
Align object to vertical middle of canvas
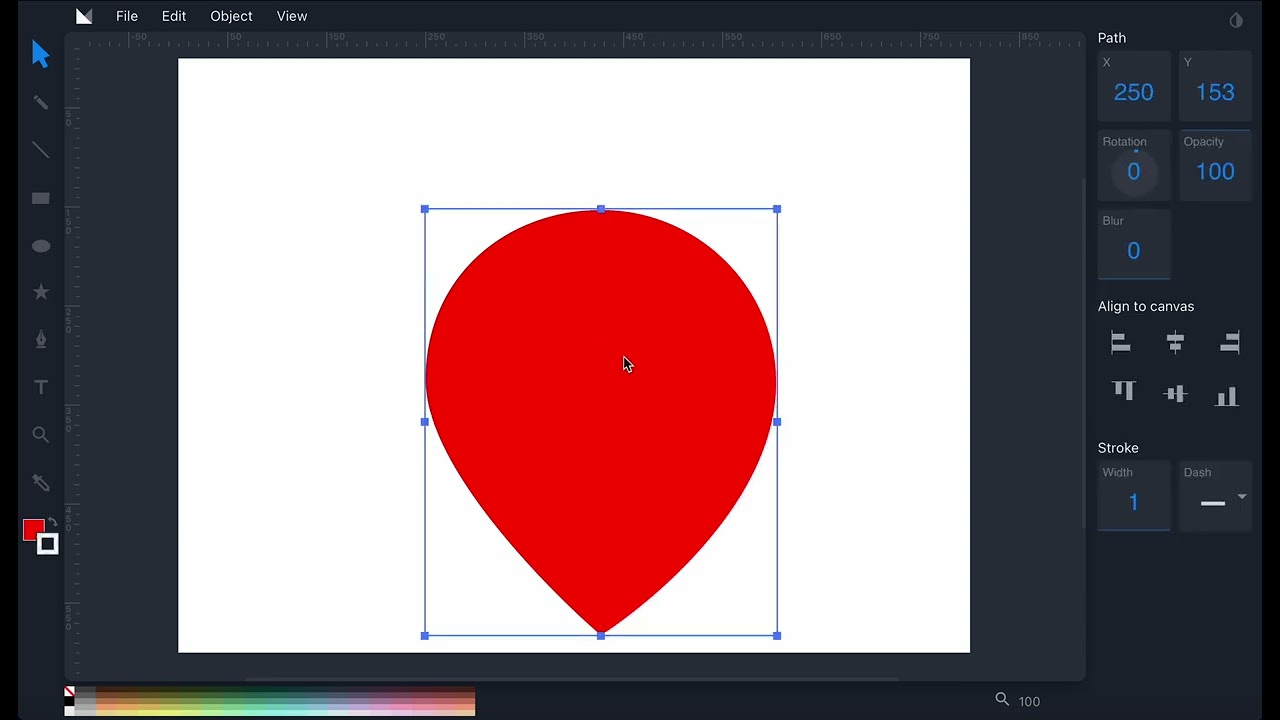[1176, 394]
